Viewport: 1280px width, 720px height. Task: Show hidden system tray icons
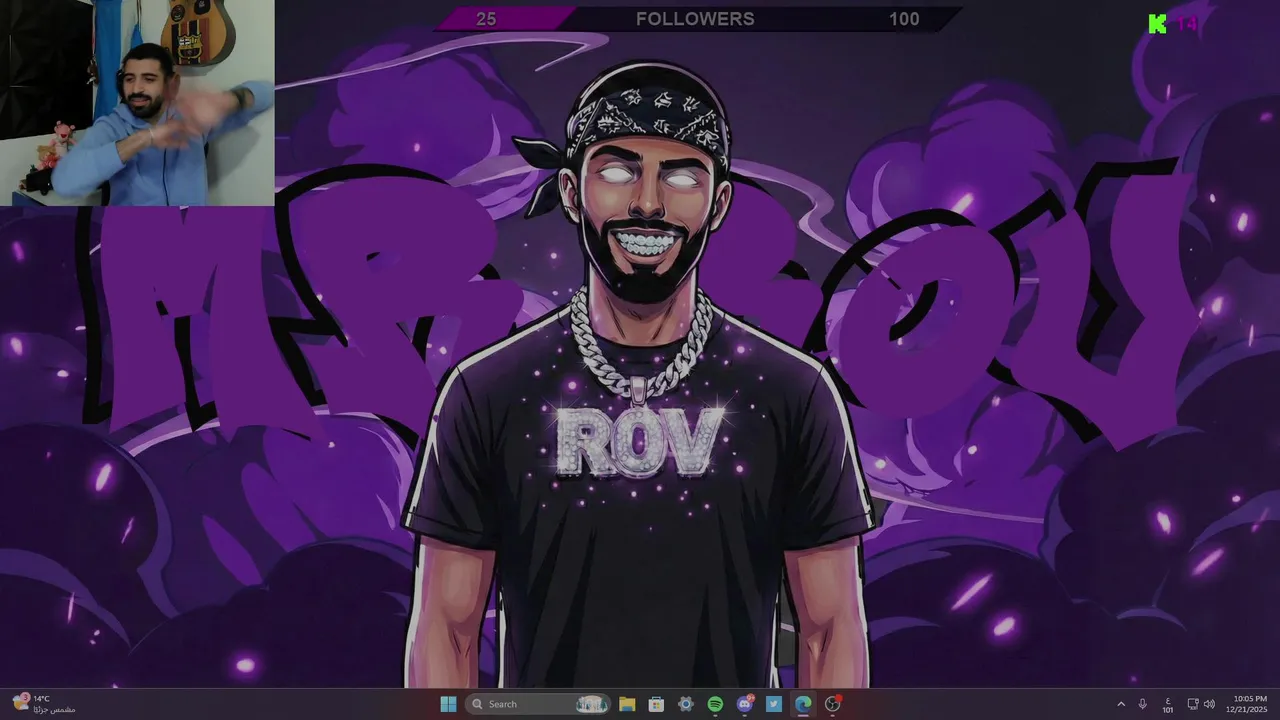[x=1121, y=704]
